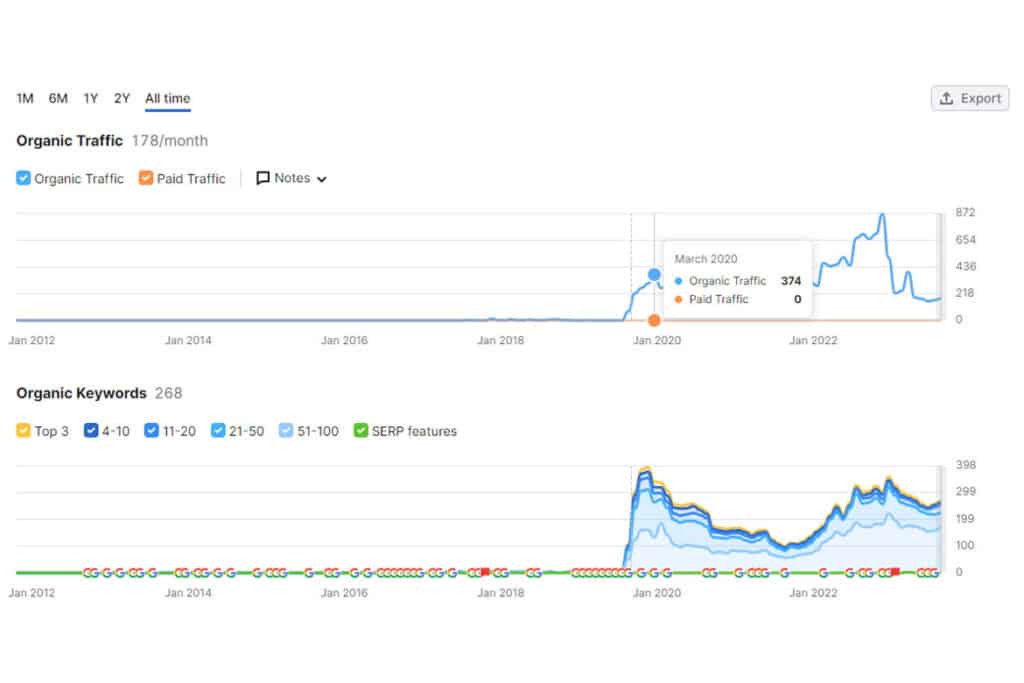The height and width of the screenshot is (683, 1024).
Task: Click the red flag marker near Jan 2018
Action: (485, 572)
